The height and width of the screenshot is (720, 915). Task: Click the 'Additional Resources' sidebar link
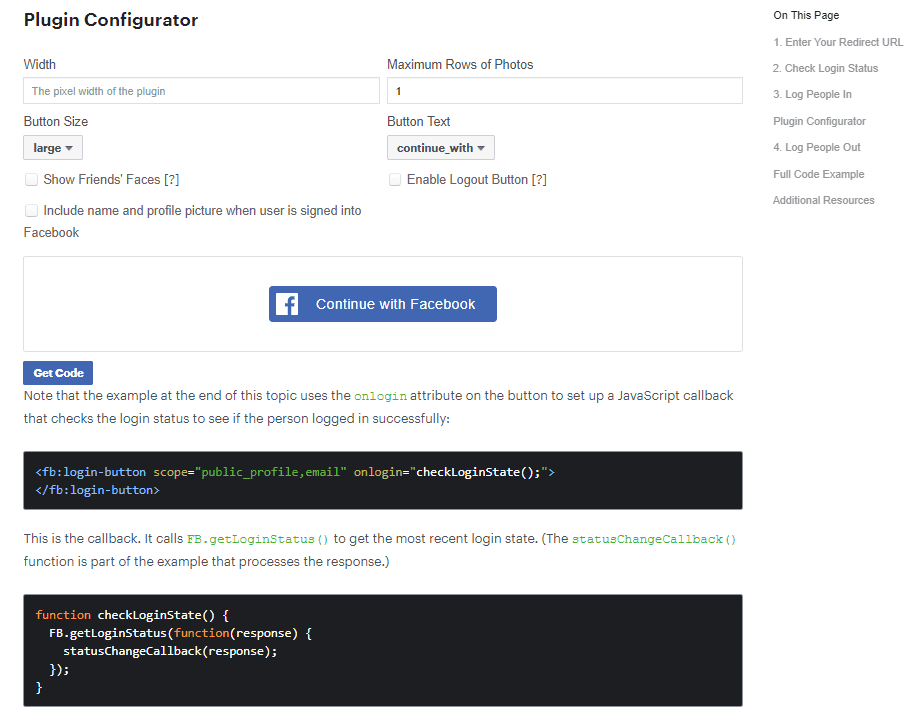(824, 200)
